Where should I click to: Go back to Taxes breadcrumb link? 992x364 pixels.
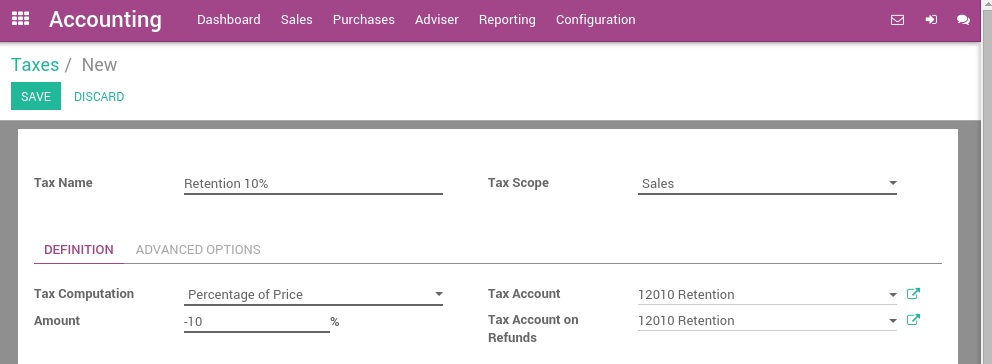[x=35, y=65]
